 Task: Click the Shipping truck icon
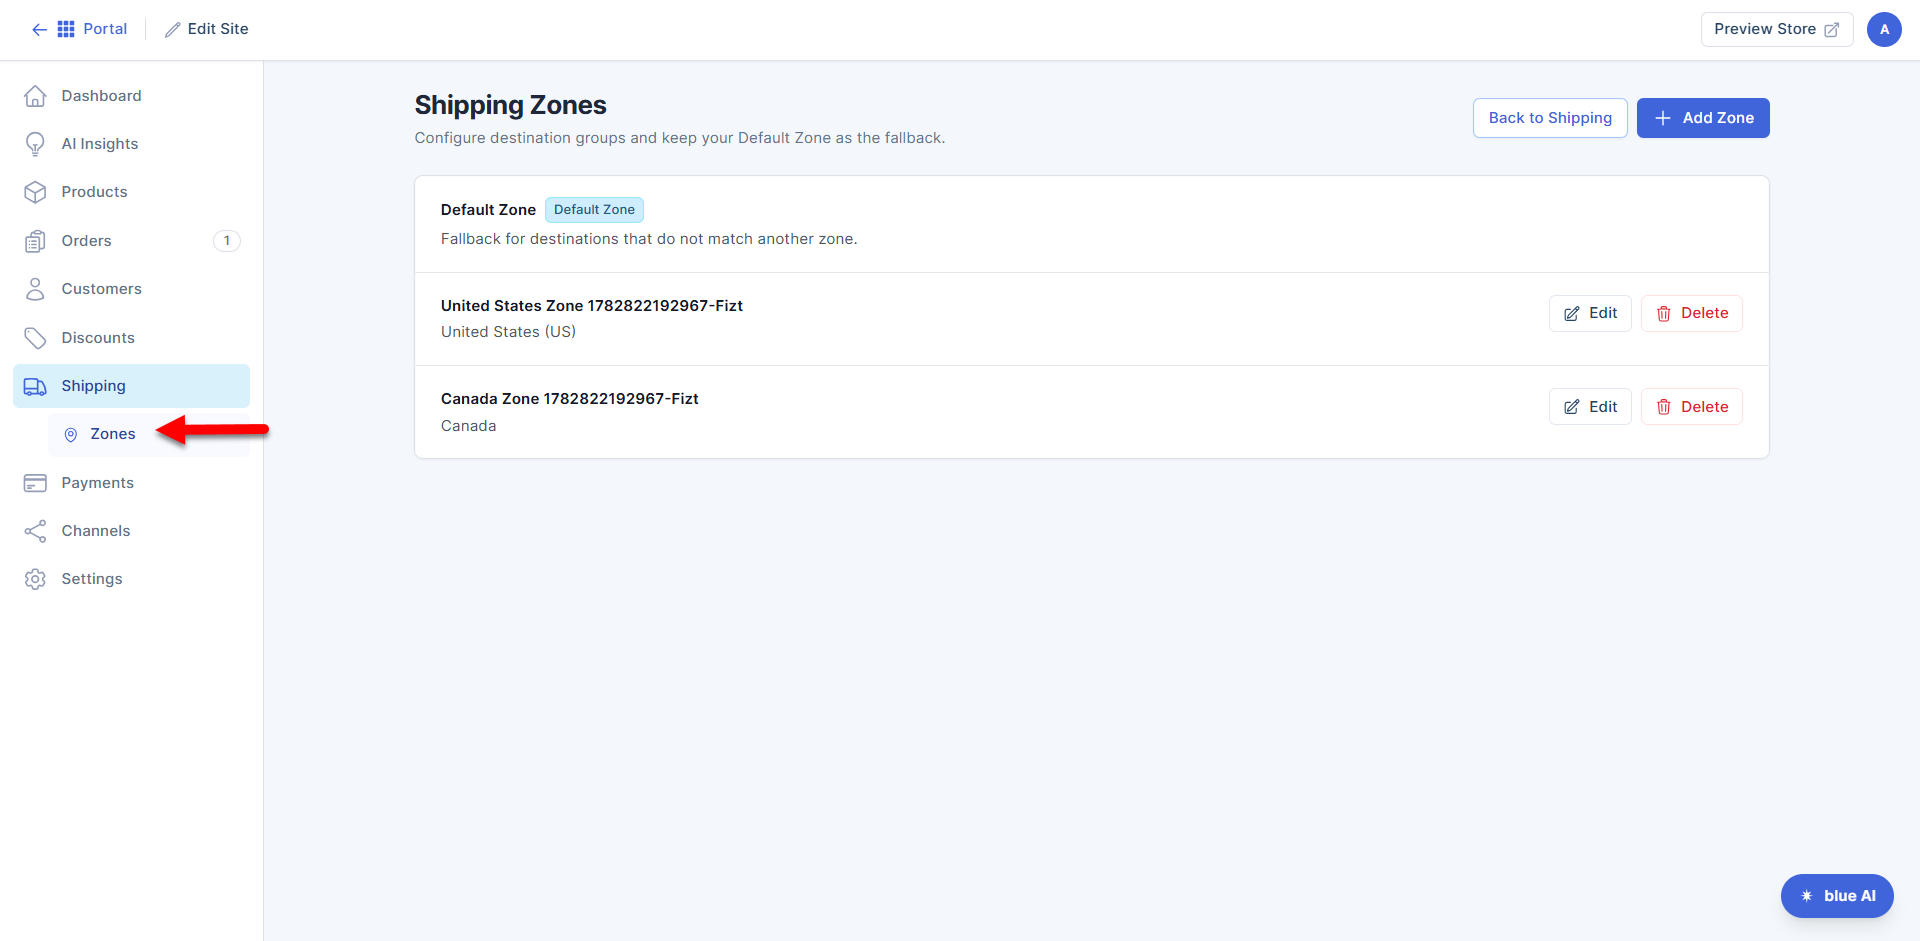pos(35,386)
